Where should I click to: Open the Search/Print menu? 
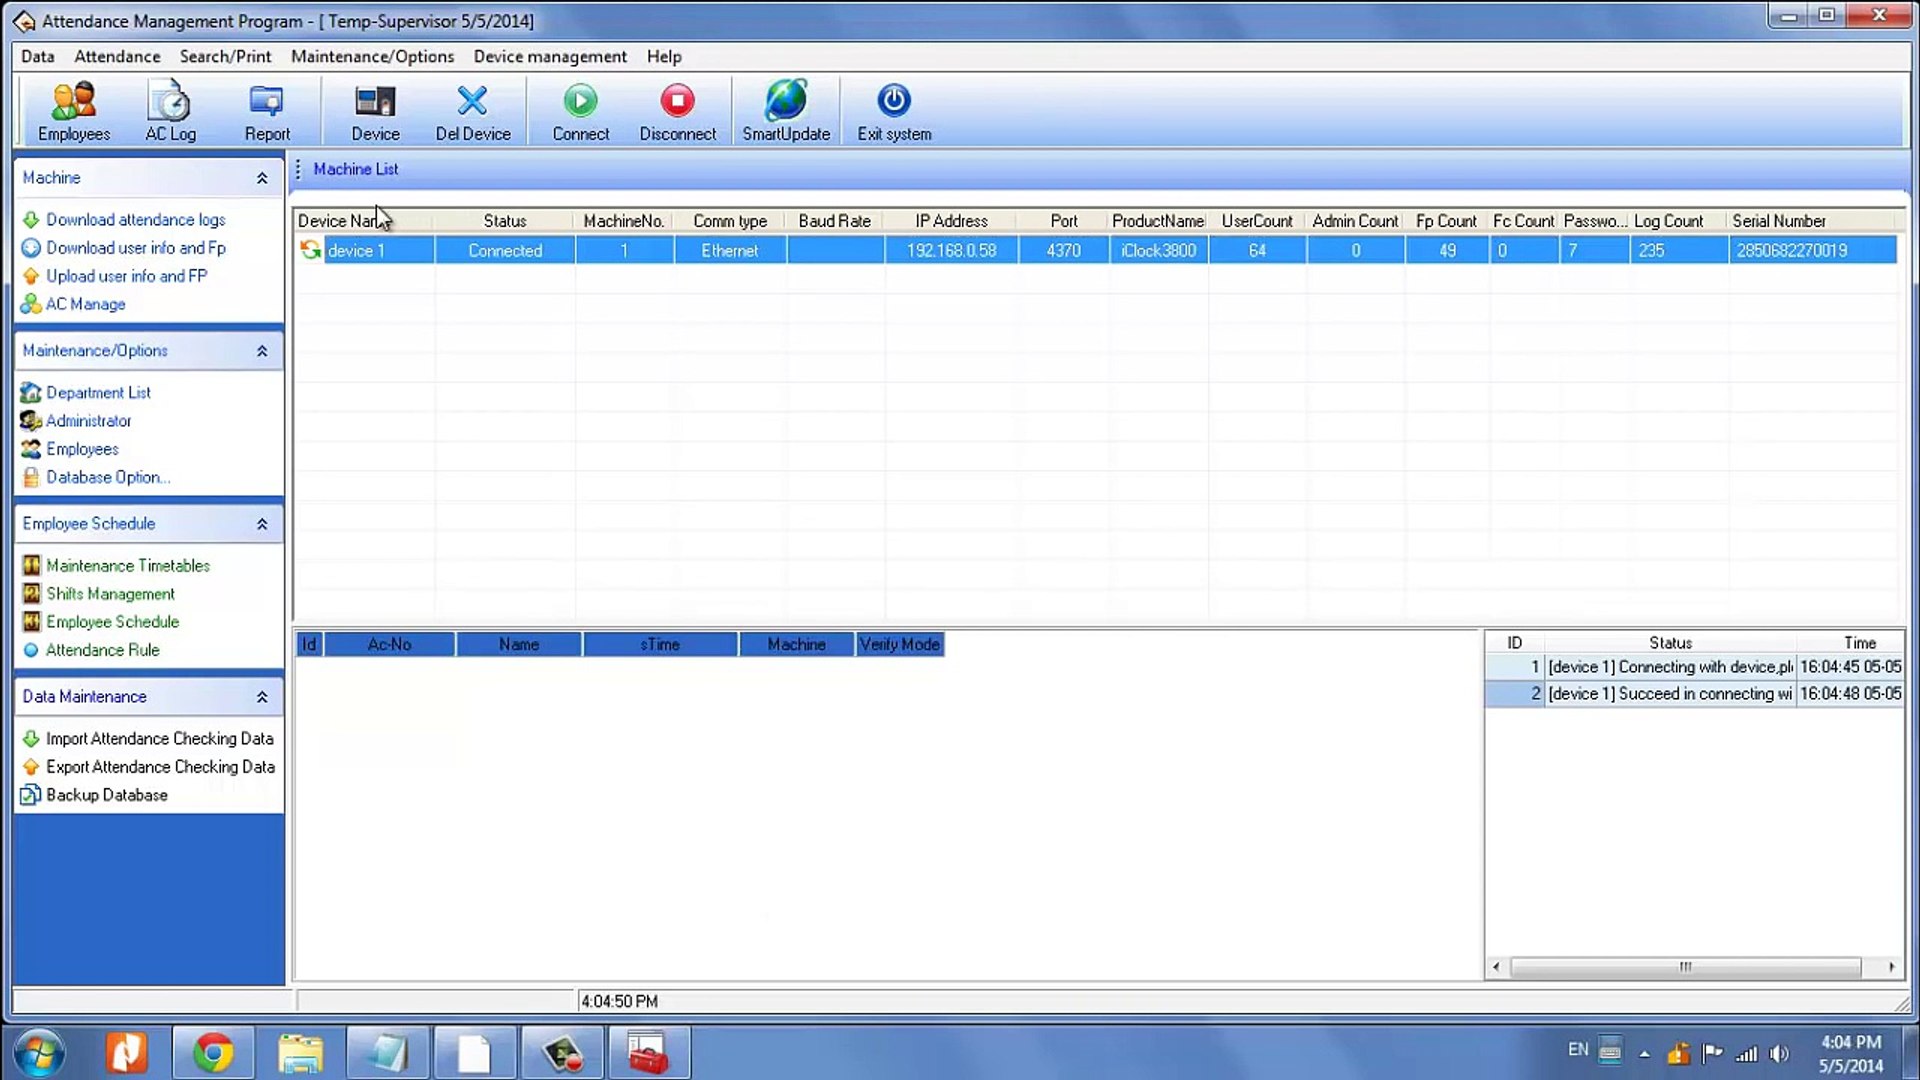coord(225,57)
